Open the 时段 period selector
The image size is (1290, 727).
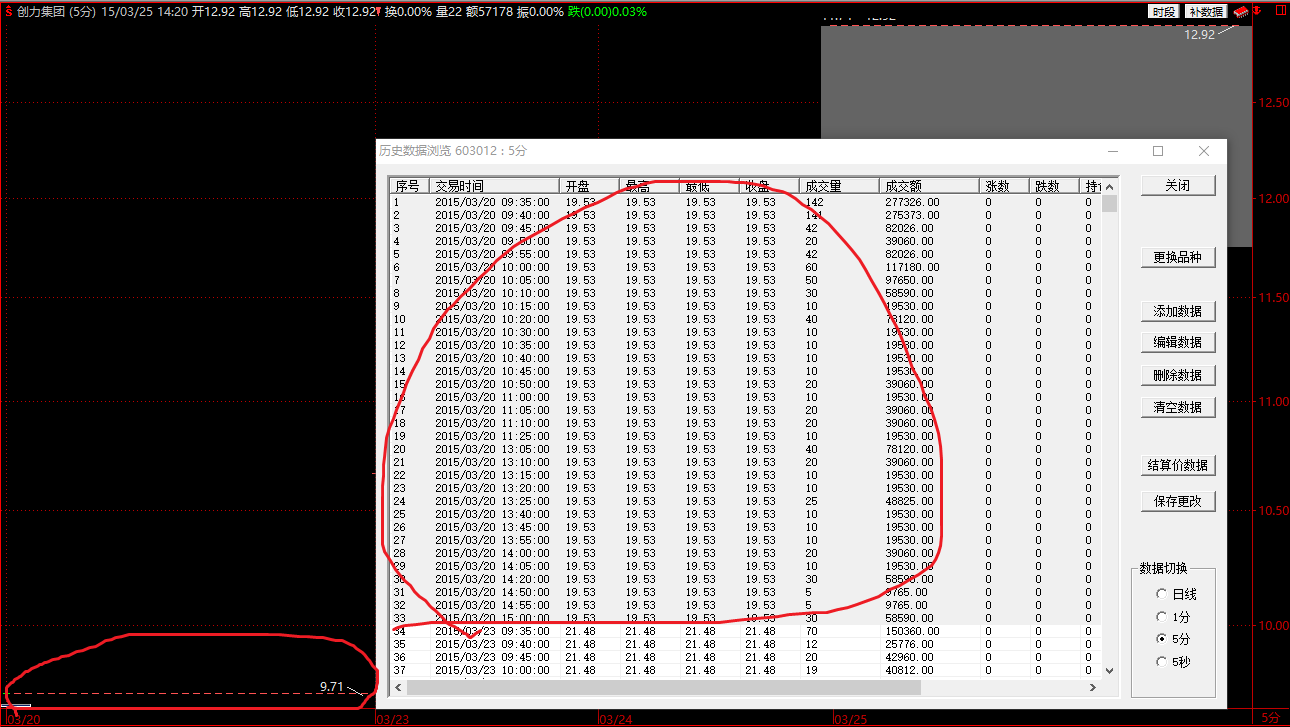point(1163,11)
